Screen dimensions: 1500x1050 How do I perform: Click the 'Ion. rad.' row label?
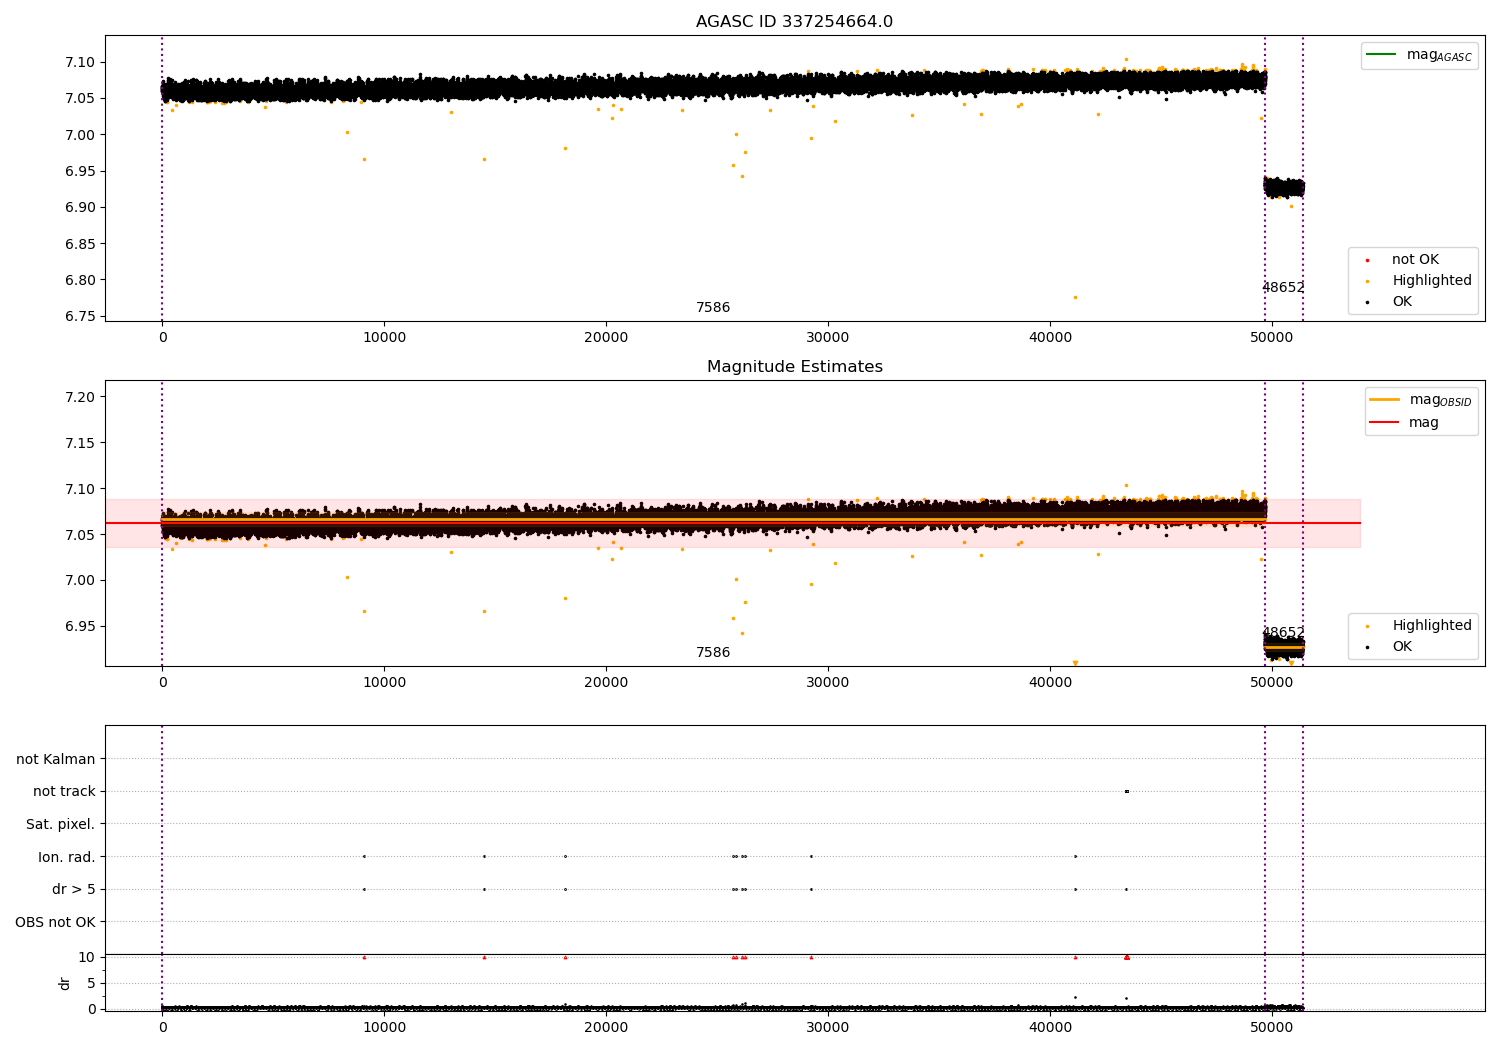[67, 858]
